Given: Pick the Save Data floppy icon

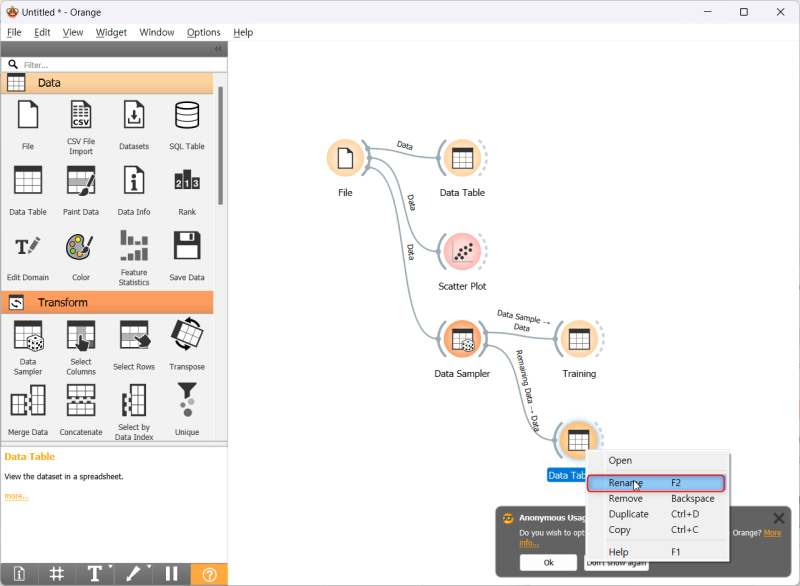Looking at the screenshot, I should click(x=187, y=246).
